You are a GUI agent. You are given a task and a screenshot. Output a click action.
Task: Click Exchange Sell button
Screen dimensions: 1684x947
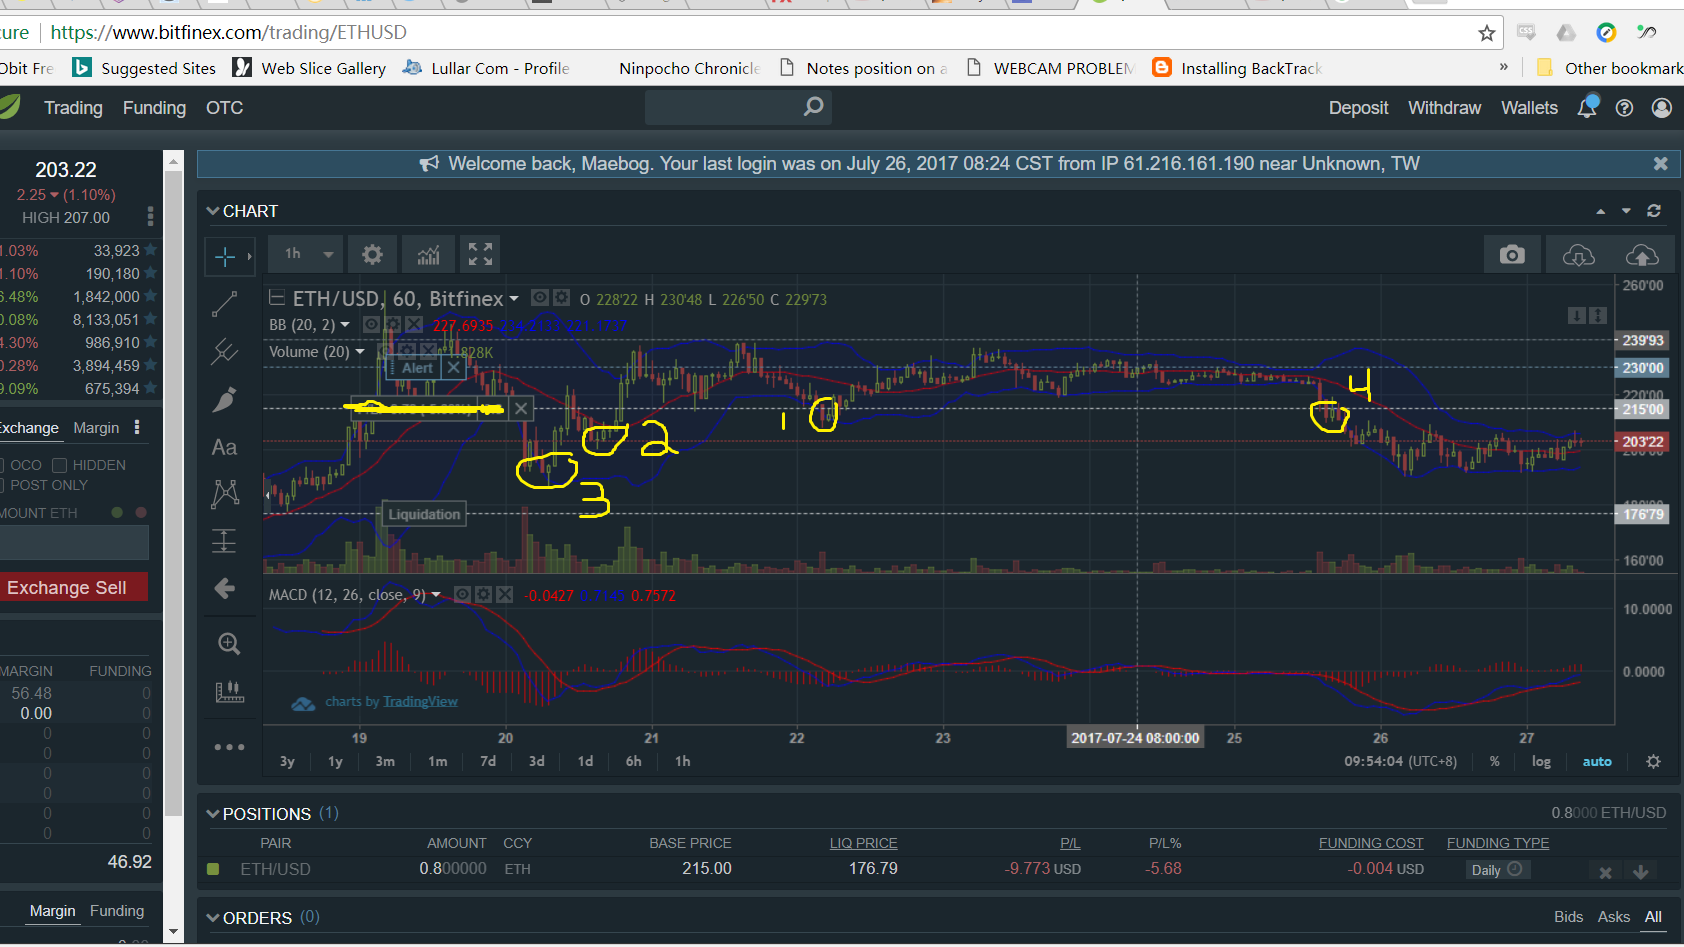[x=72, y=588]
